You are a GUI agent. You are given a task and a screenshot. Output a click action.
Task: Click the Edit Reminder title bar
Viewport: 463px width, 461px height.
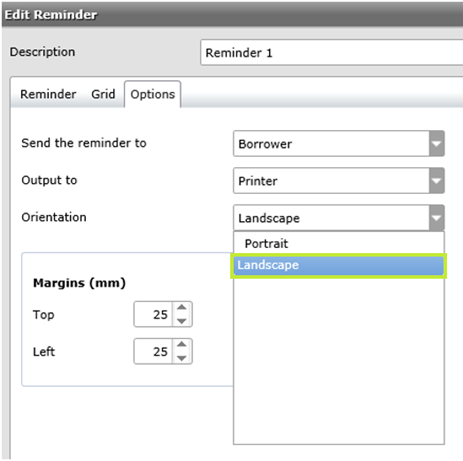coord(232,15)
